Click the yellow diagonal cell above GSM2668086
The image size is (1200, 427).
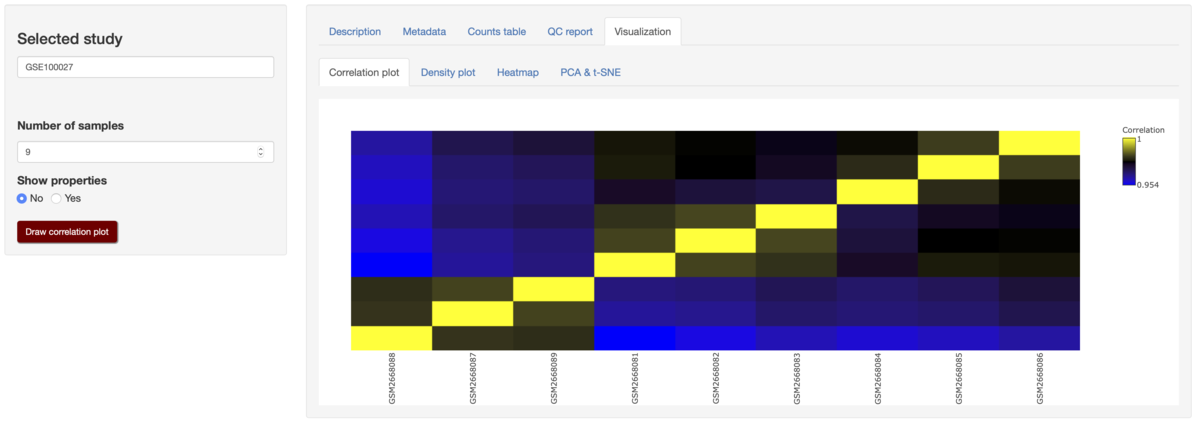click(x=1039, y=142)
